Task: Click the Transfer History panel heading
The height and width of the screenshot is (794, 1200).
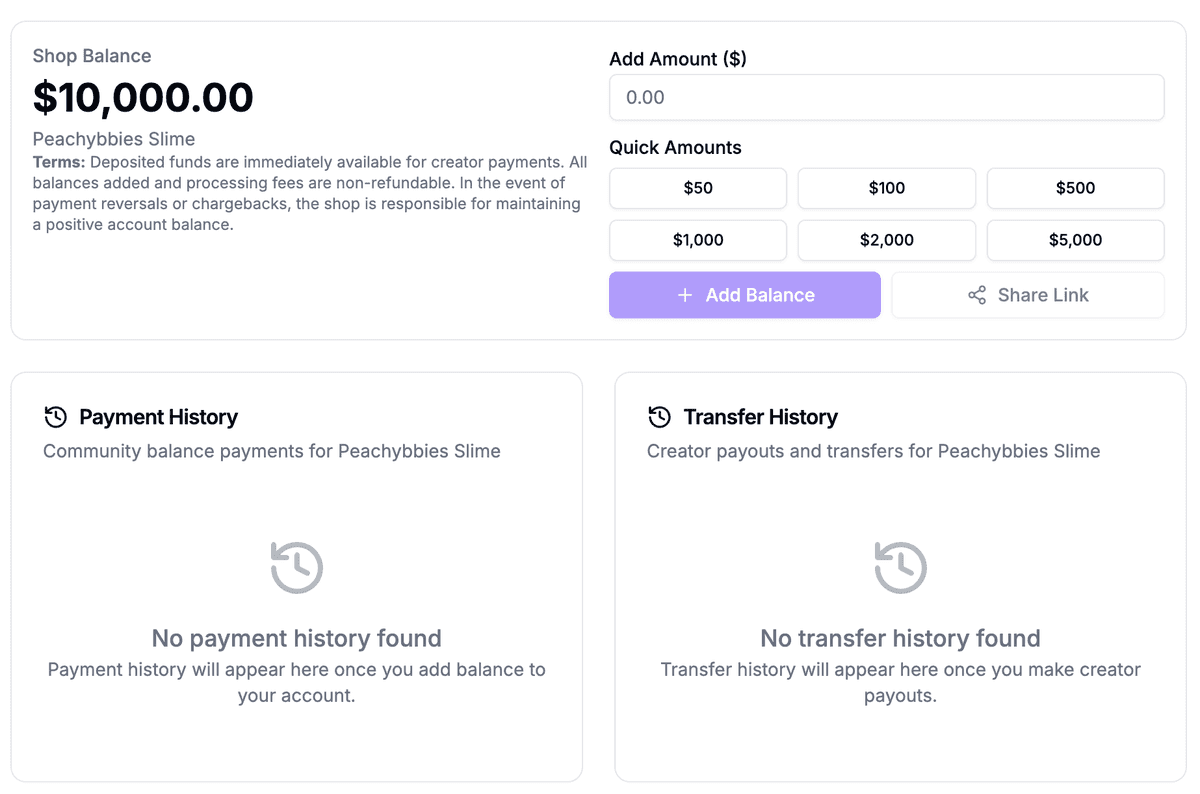Action: [x=759, y=417]
